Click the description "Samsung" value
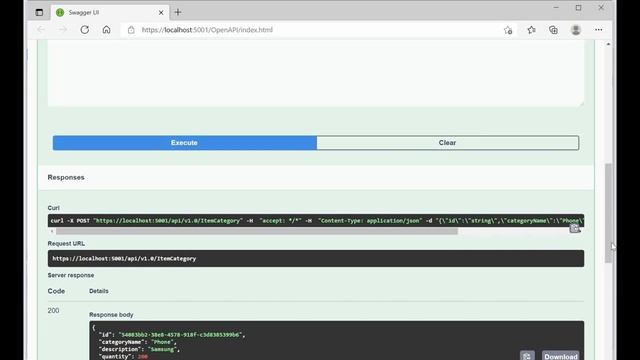This screenshot has height=360, width=640. 162,349
